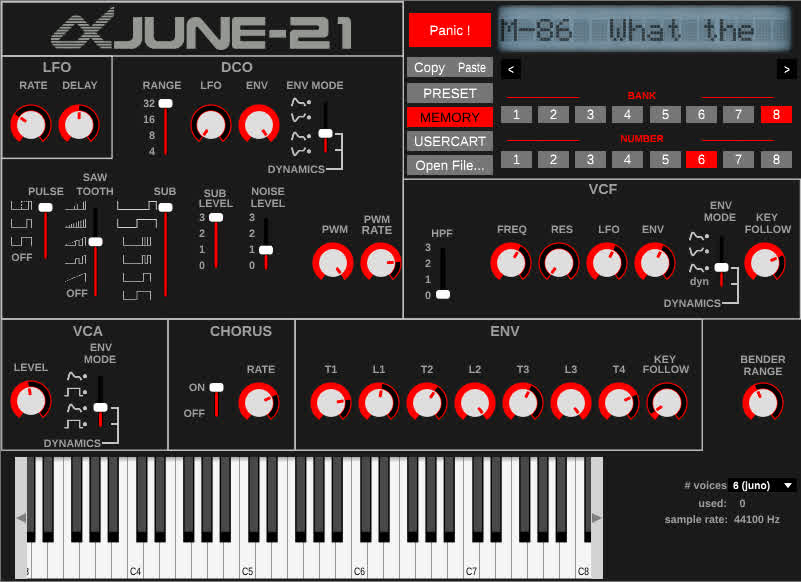Viewport: 801px width, 582px height.
Task: Go to previous patch with < arrow
Action: point(511,69)
